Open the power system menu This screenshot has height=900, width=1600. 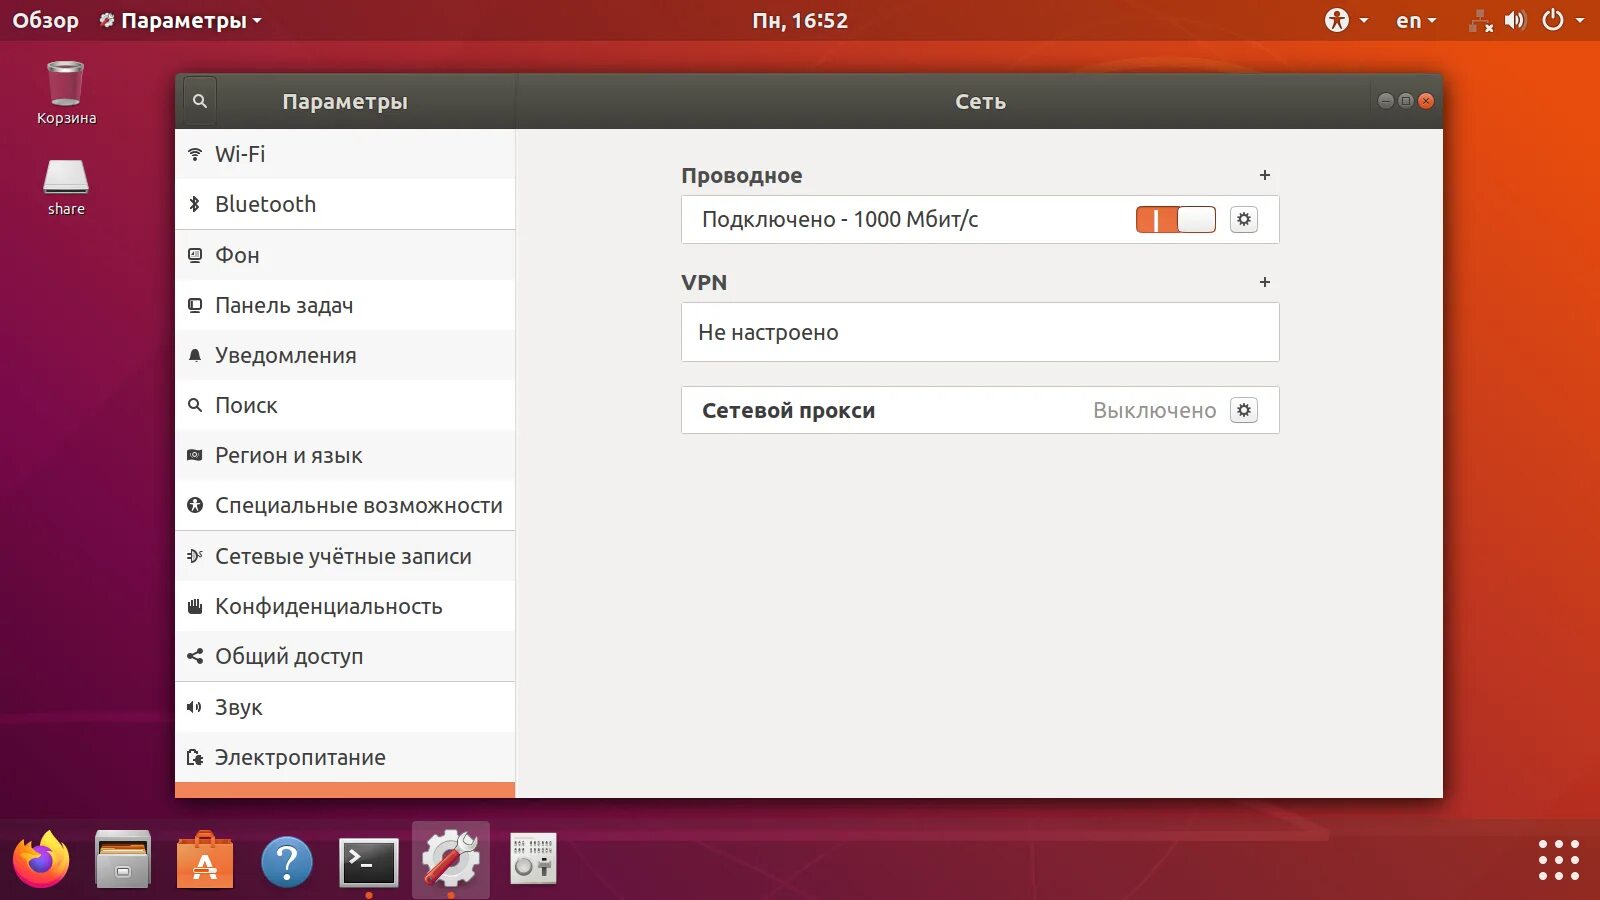tap(1564, 20)
